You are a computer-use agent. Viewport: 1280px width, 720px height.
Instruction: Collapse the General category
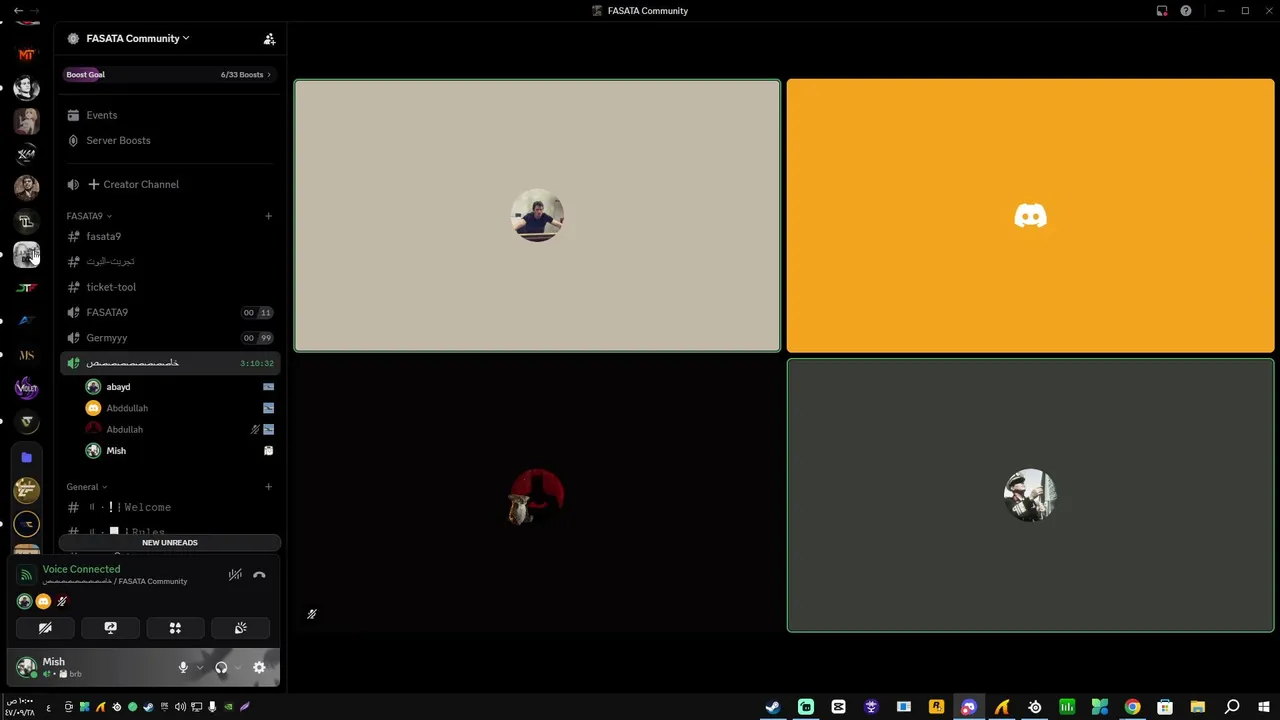[x=87, y=487]
